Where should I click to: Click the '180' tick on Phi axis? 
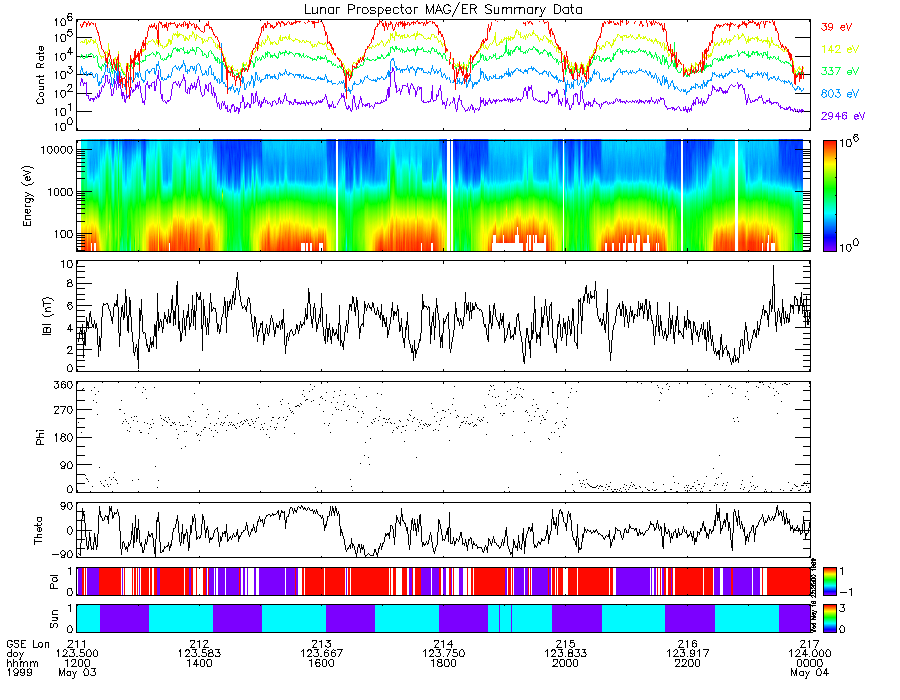pos(64,438)
